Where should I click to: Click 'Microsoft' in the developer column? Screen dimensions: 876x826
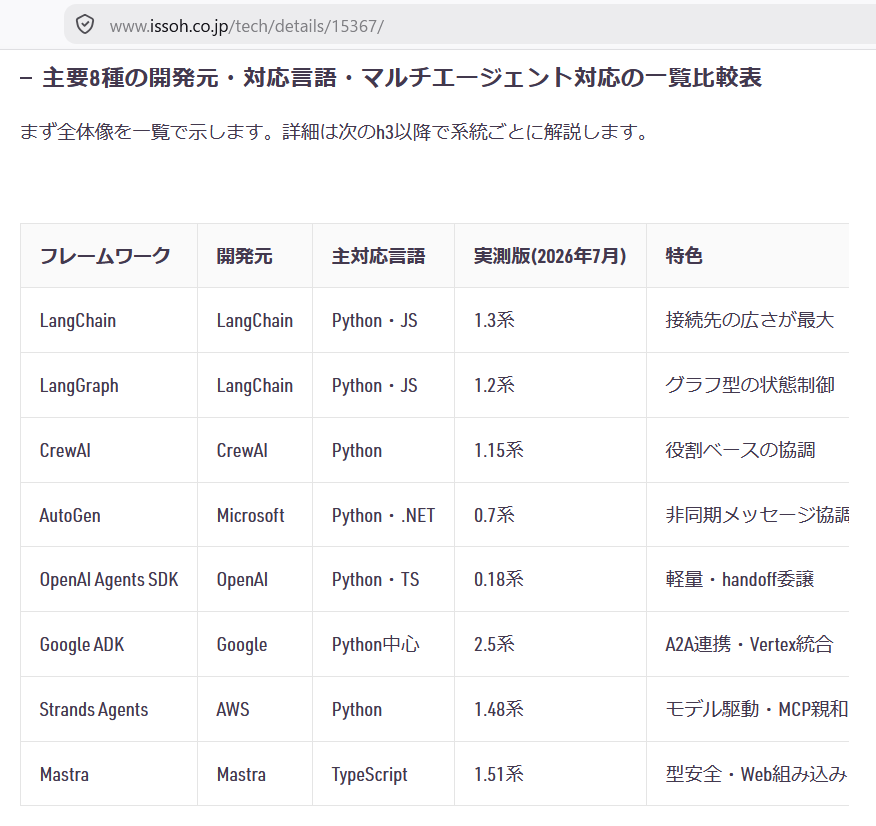(251, 515)
